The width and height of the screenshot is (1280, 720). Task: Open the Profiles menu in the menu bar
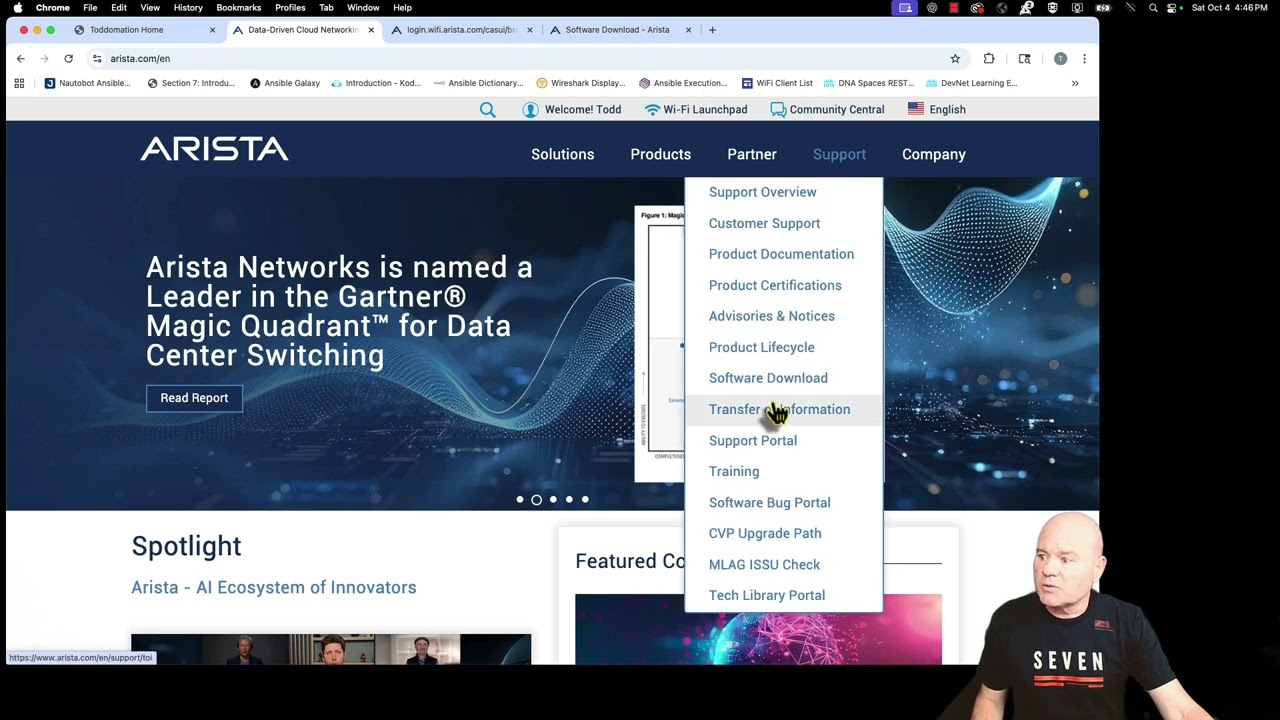coord(290,8)
